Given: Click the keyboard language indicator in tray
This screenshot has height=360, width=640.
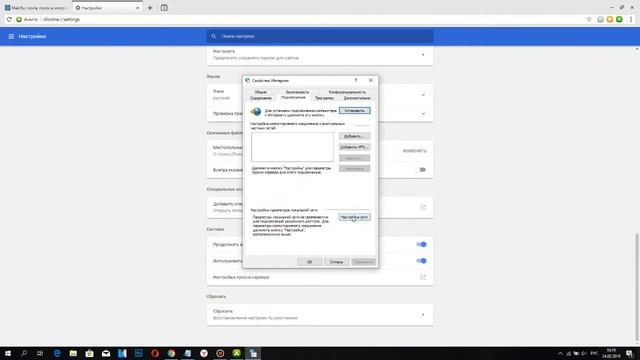Looking at the screenshot, I should 594,353.
